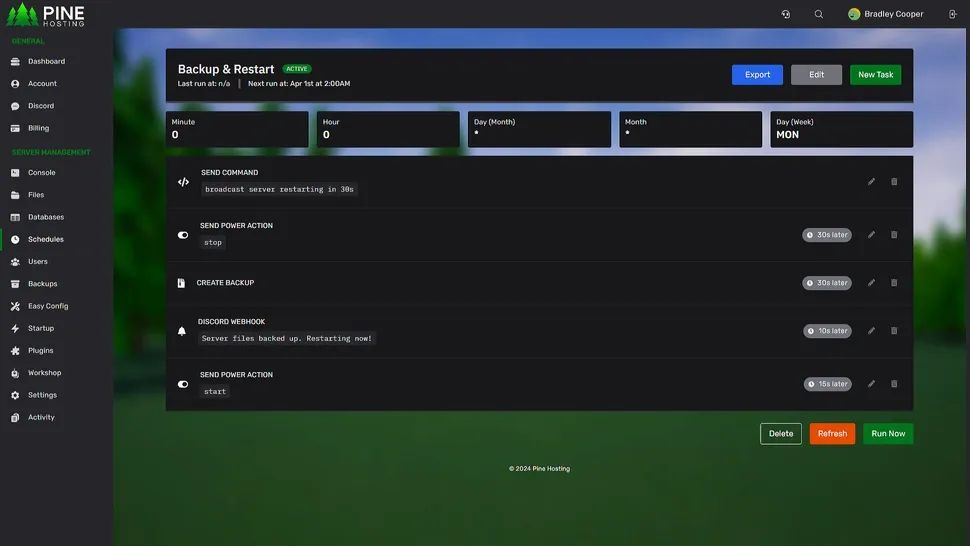Run the schedule with Run Now

(x=888, y=434)
